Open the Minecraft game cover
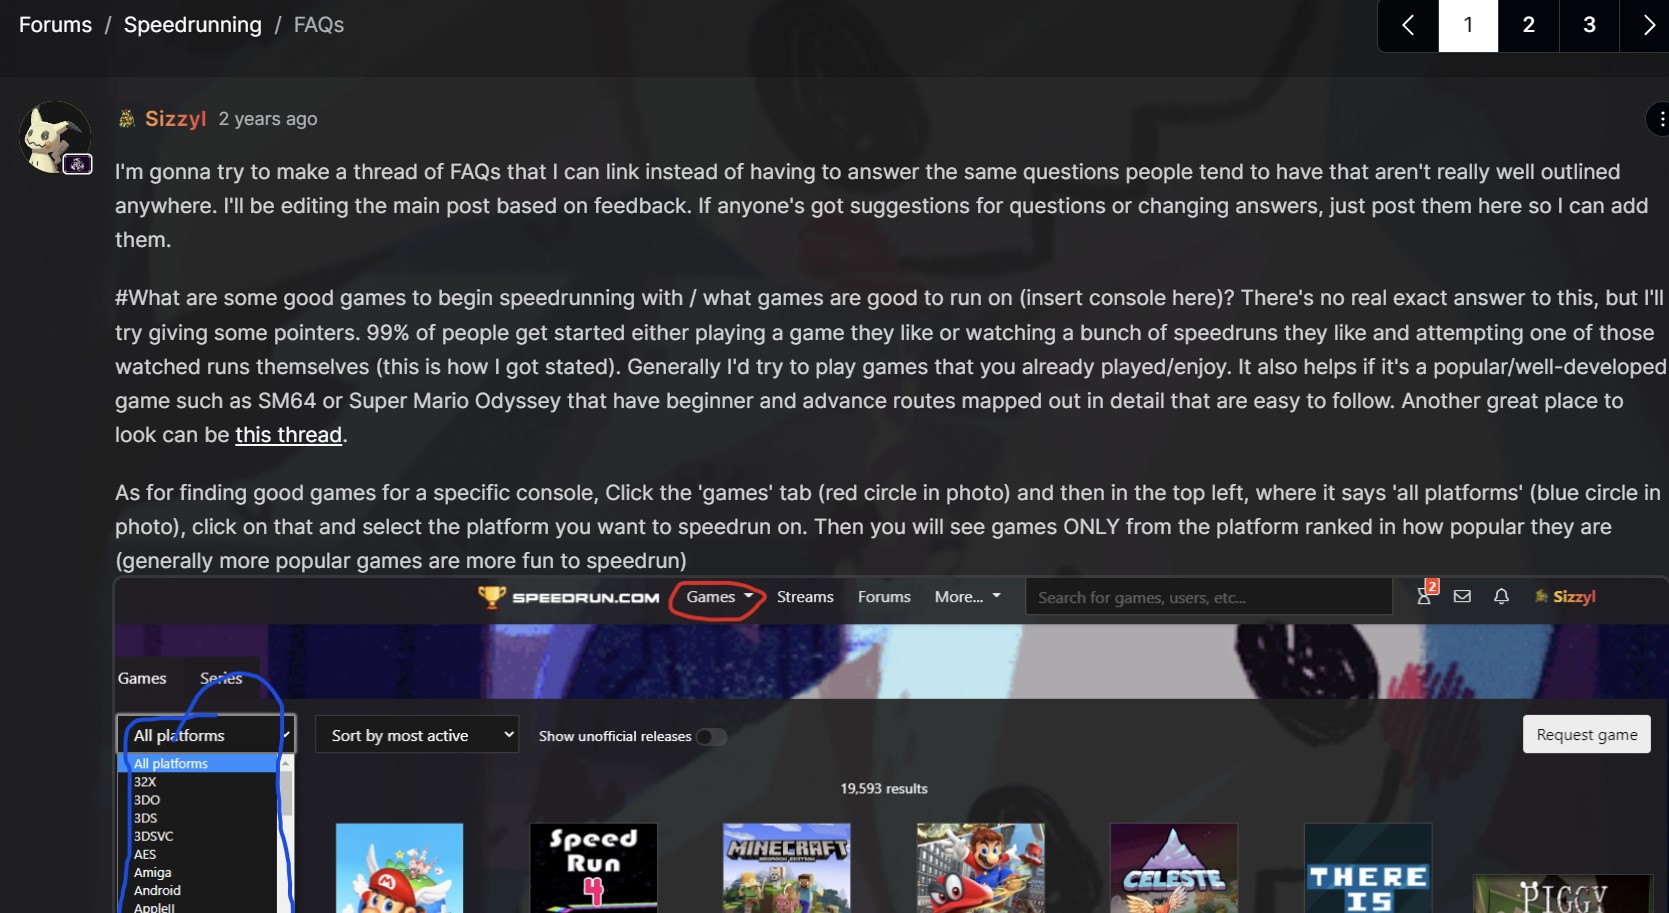 click(x=787, y=868)
